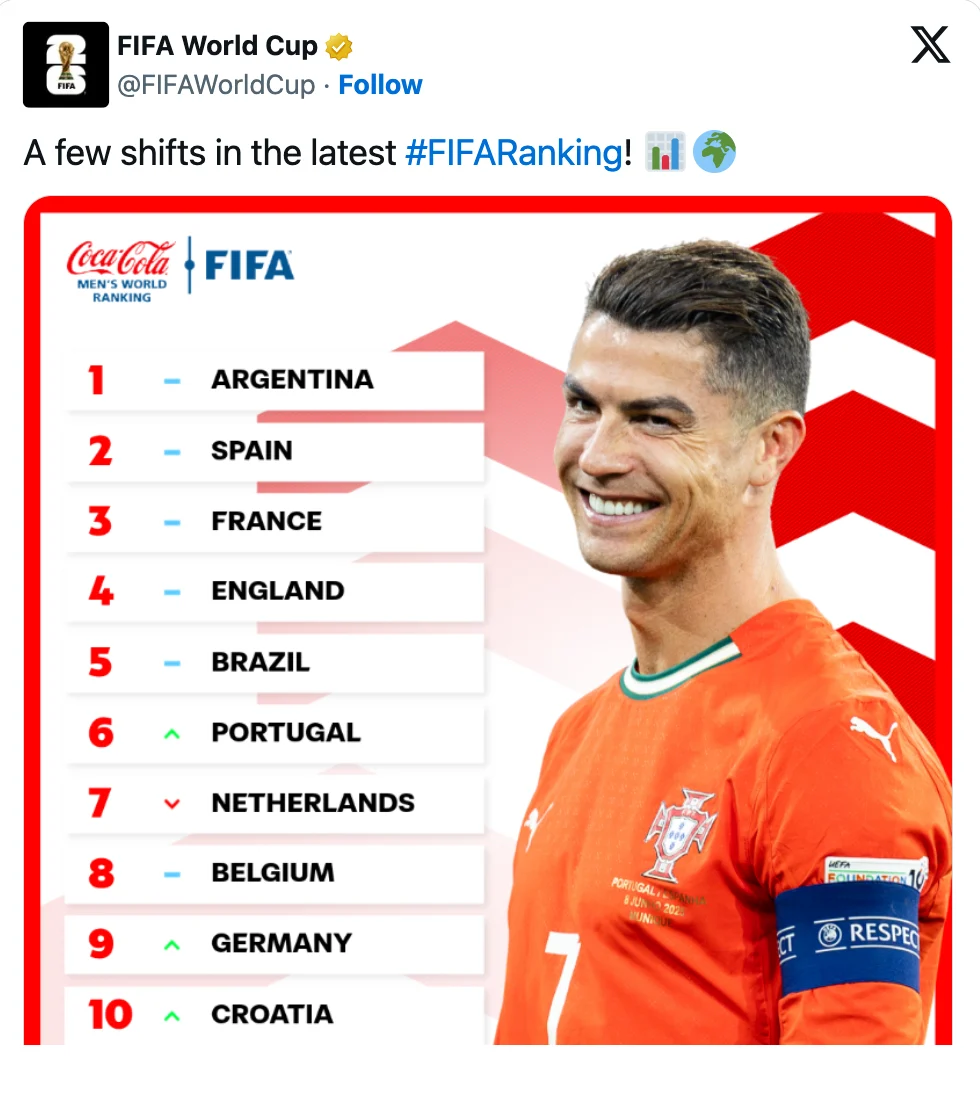This screenshot has height=1108, width=980.
Task: Click the green up arrow beside Germany
Action: click(172, 945)
